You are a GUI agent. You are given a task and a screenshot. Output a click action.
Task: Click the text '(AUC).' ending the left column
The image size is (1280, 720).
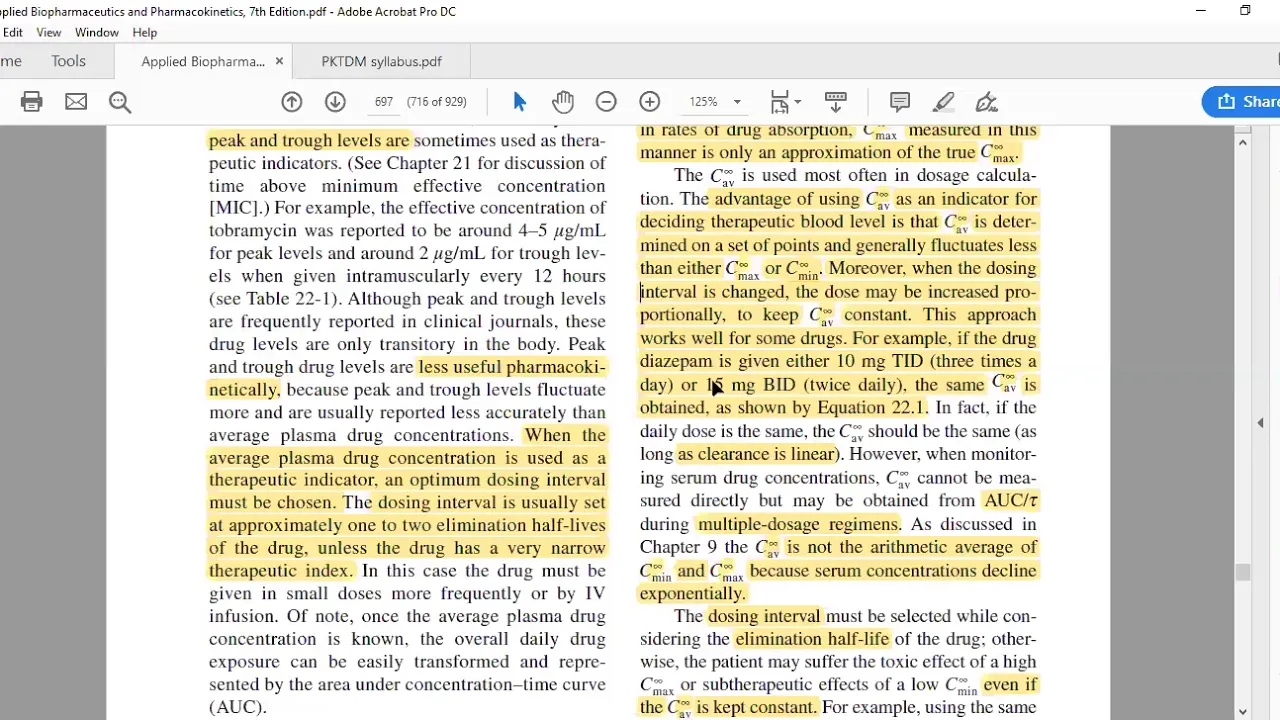coord(238,707)
